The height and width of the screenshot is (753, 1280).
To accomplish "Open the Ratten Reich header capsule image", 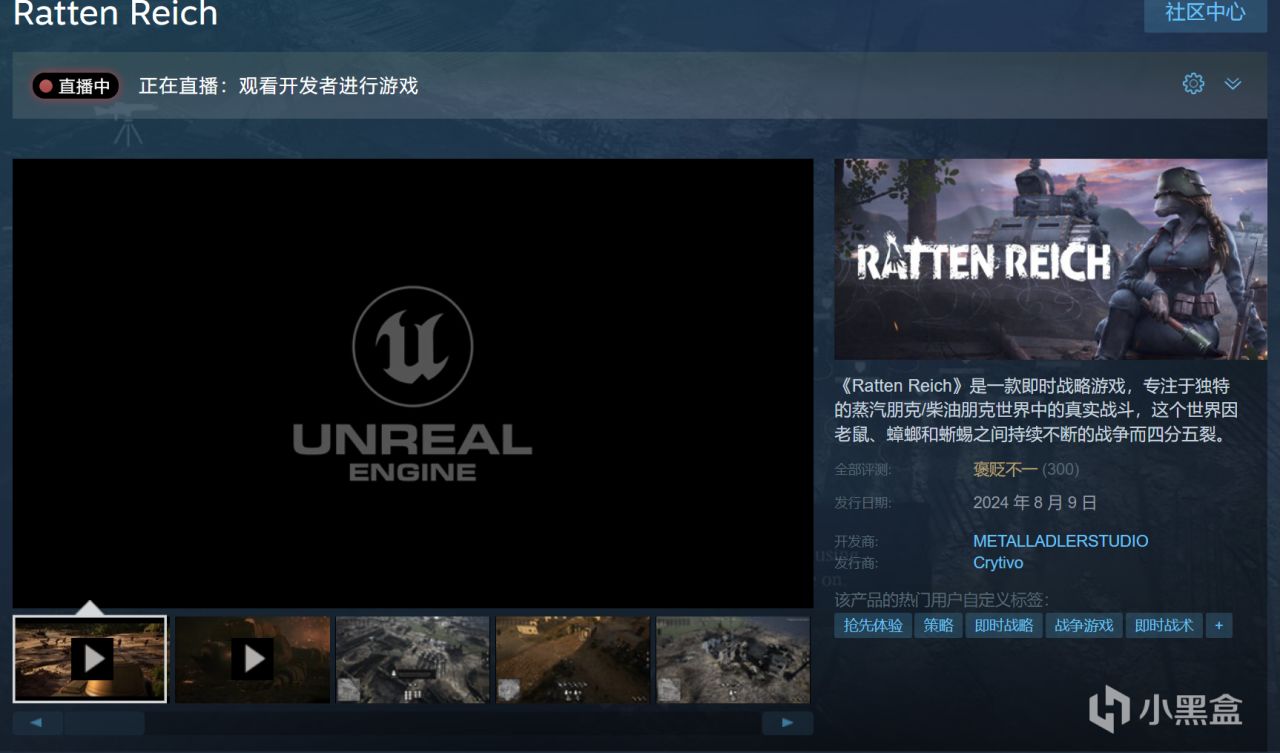I will (x=1051, y=259).
